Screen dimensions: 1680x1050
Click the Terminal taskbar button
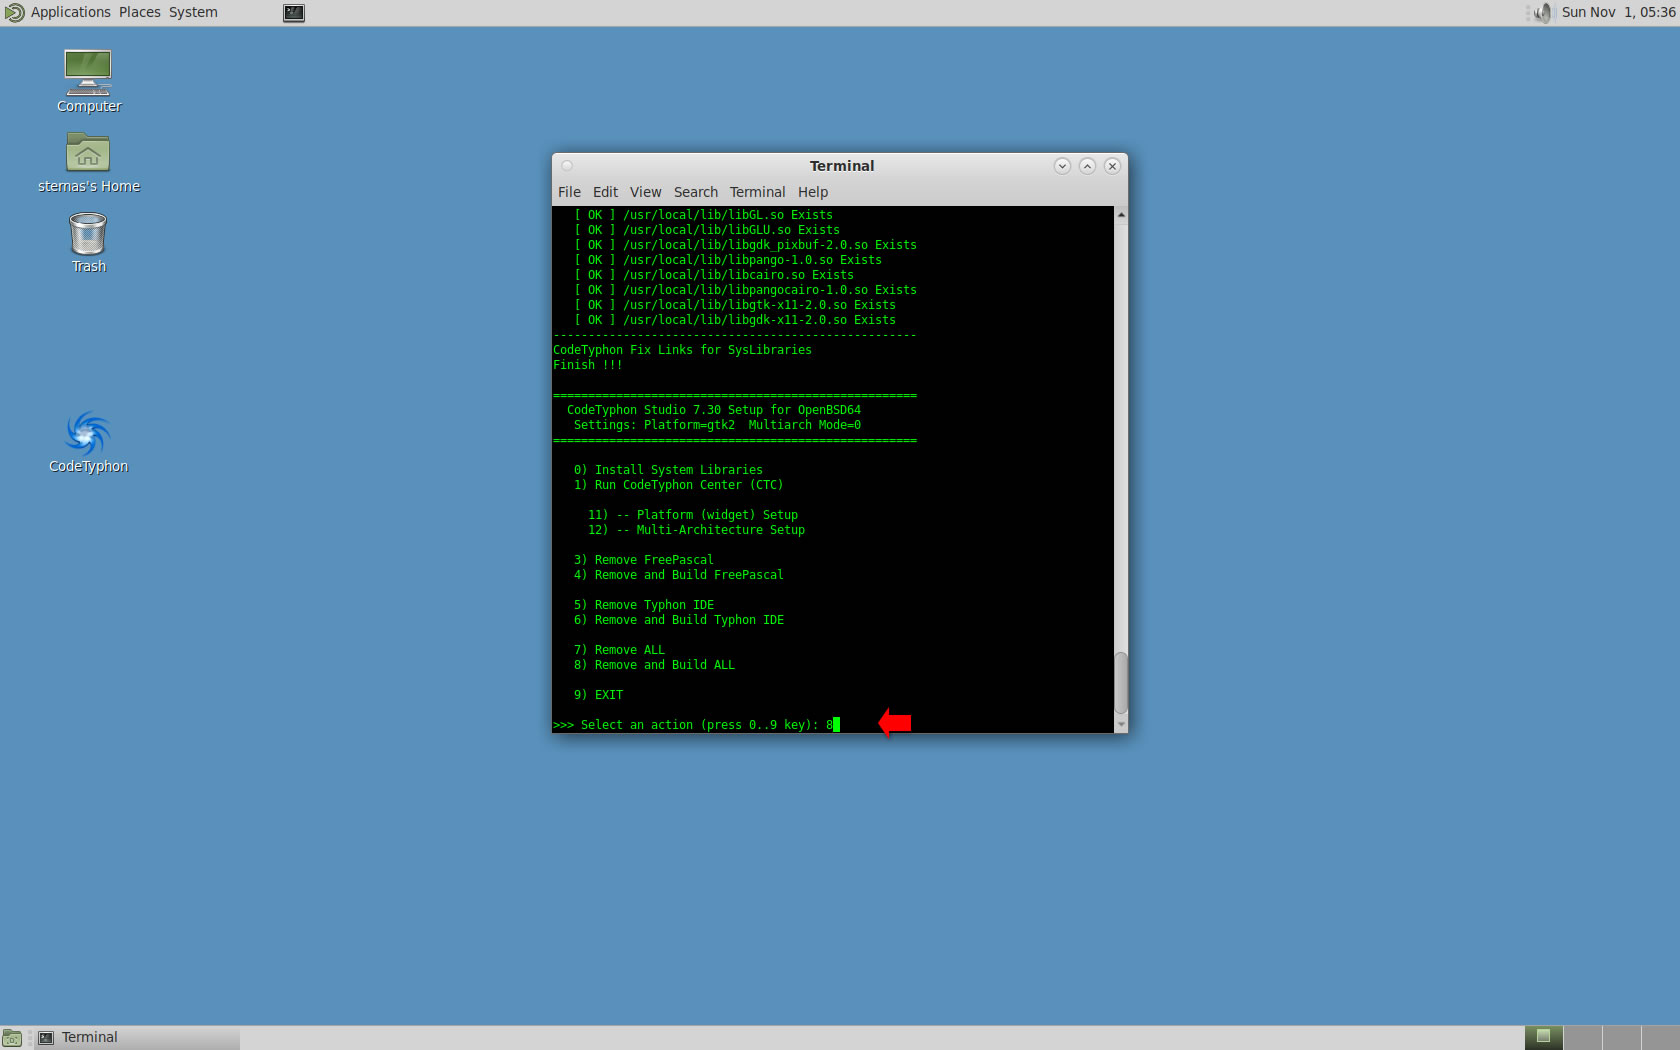pyautogui.click(x=137, y=1038)
